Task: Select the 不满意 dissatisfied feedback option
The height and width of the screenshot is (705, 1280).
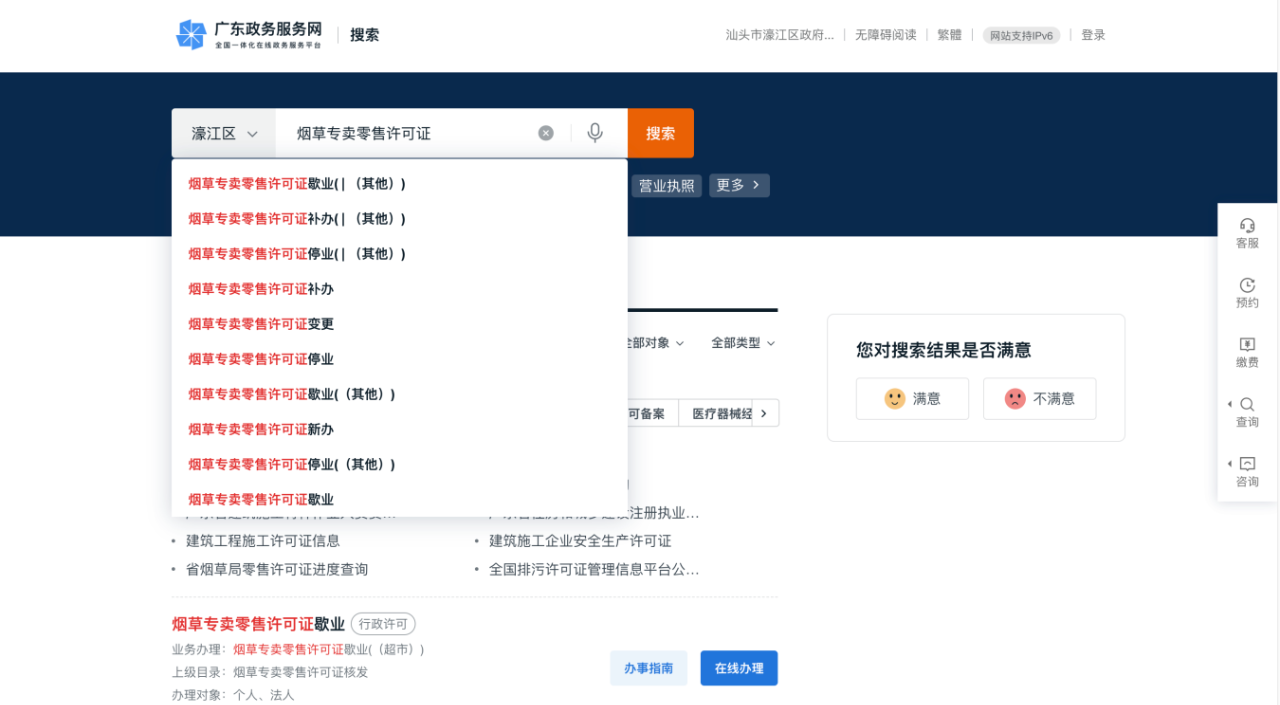Action: click(x=1039, y=398)
